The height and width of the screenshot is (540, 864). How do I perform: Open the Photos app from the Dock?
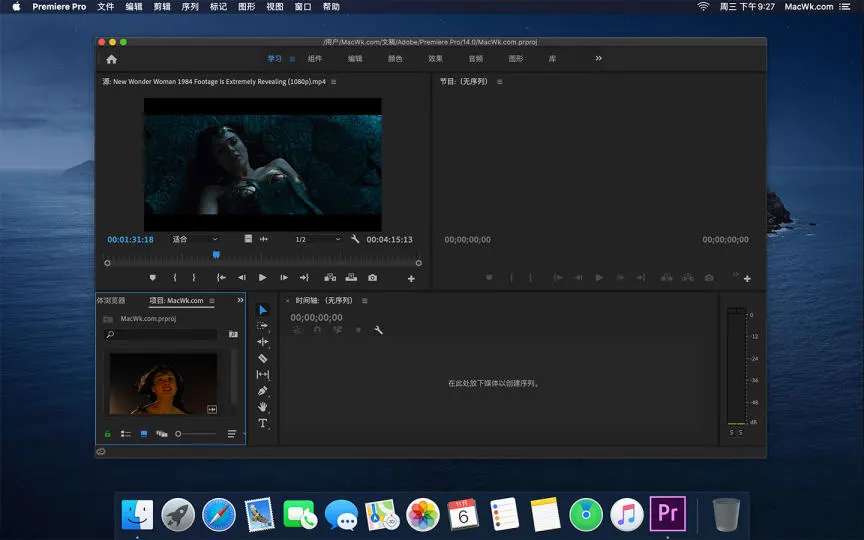(423, 515)
